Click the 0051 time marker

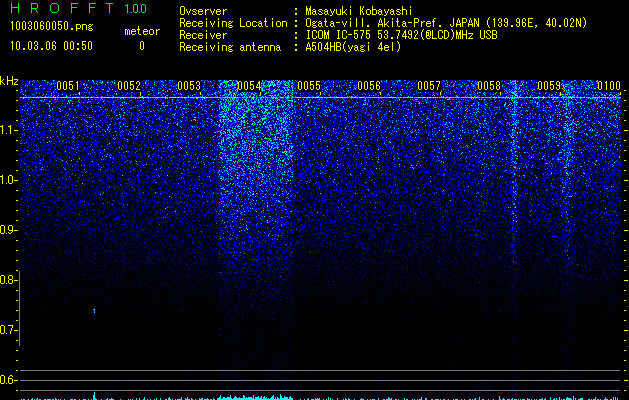(x=68, y=86)
